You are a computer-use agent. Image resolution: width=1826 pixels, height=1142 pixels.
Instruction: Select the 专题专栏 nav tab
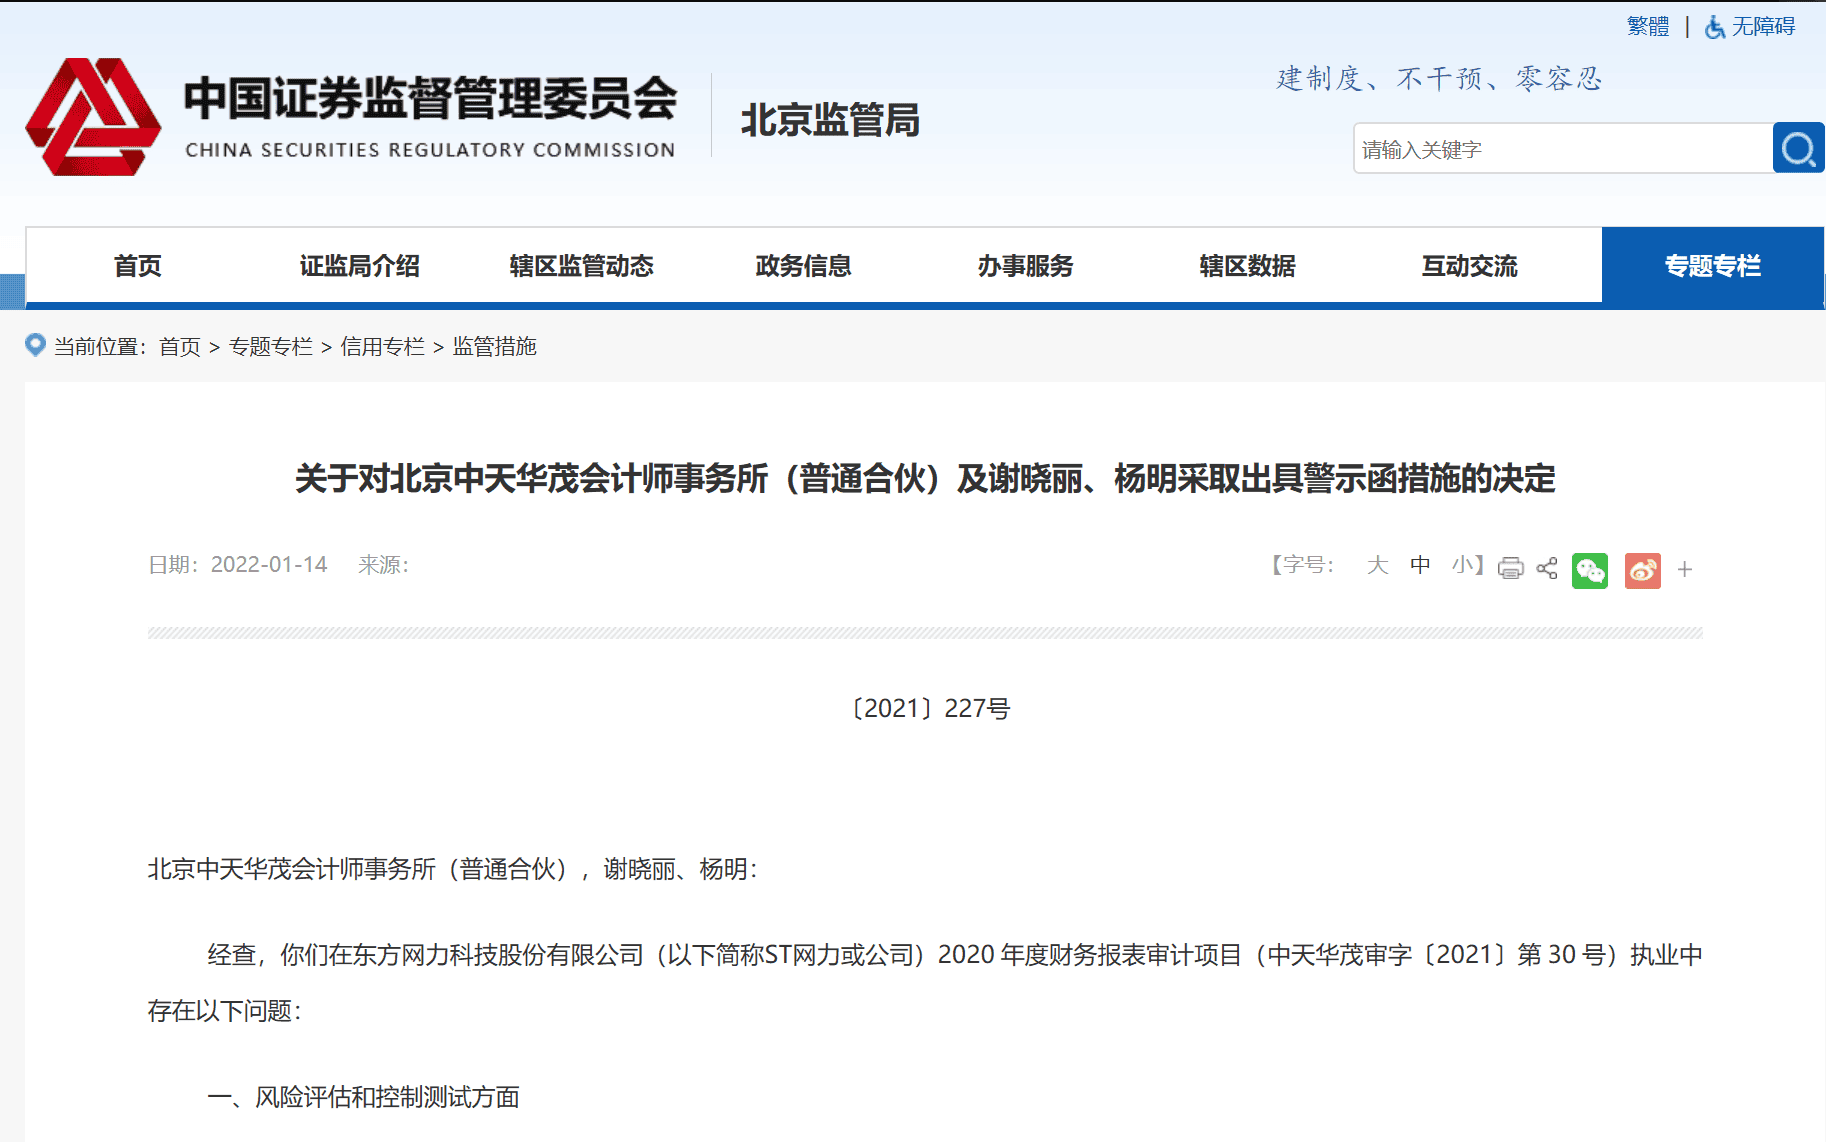click(1712, 266)
